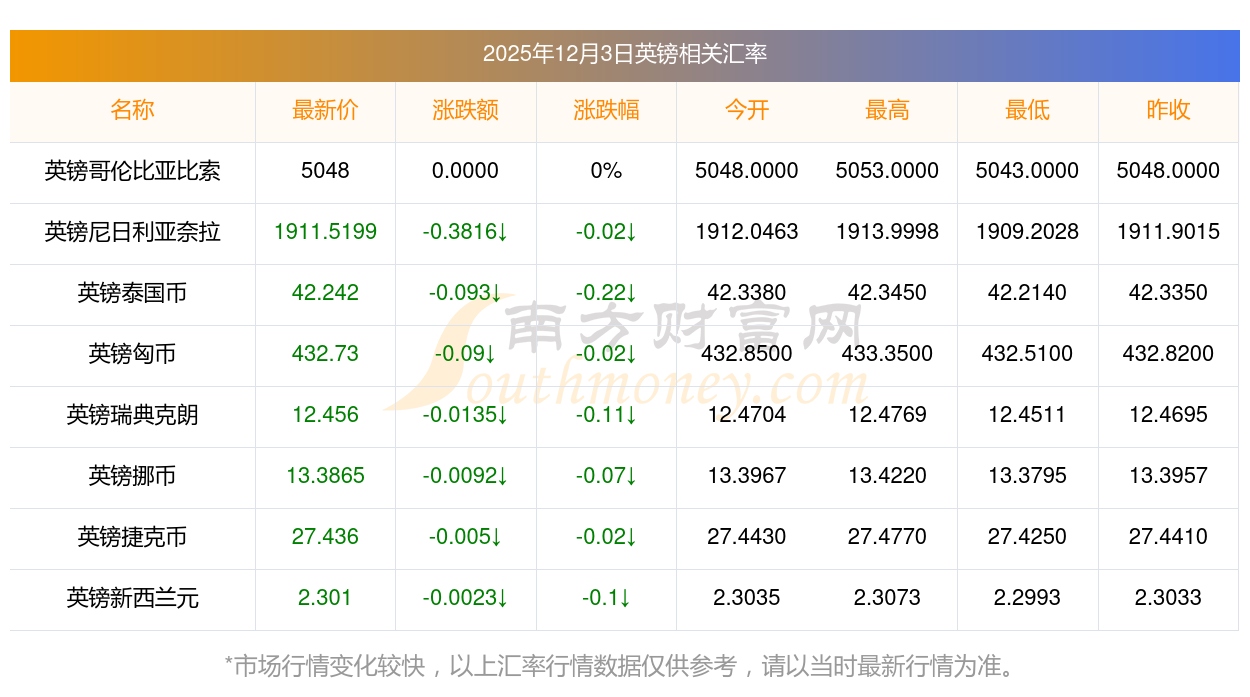
Task: Click the 涨跌幅 column header
Action: [x=606, y=110]
